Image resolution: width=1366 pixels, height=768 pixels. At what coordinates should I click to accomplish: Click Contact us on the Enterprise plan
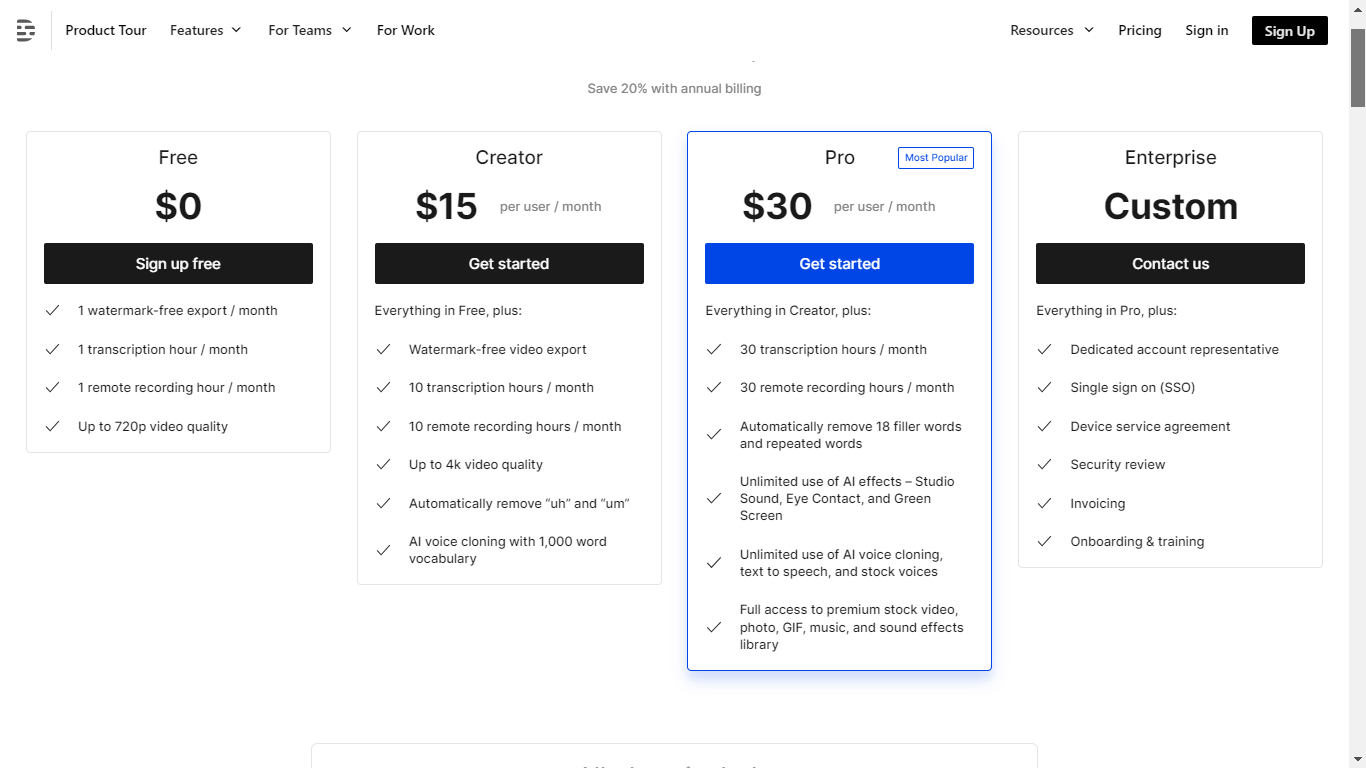(x=1170, y=263)
